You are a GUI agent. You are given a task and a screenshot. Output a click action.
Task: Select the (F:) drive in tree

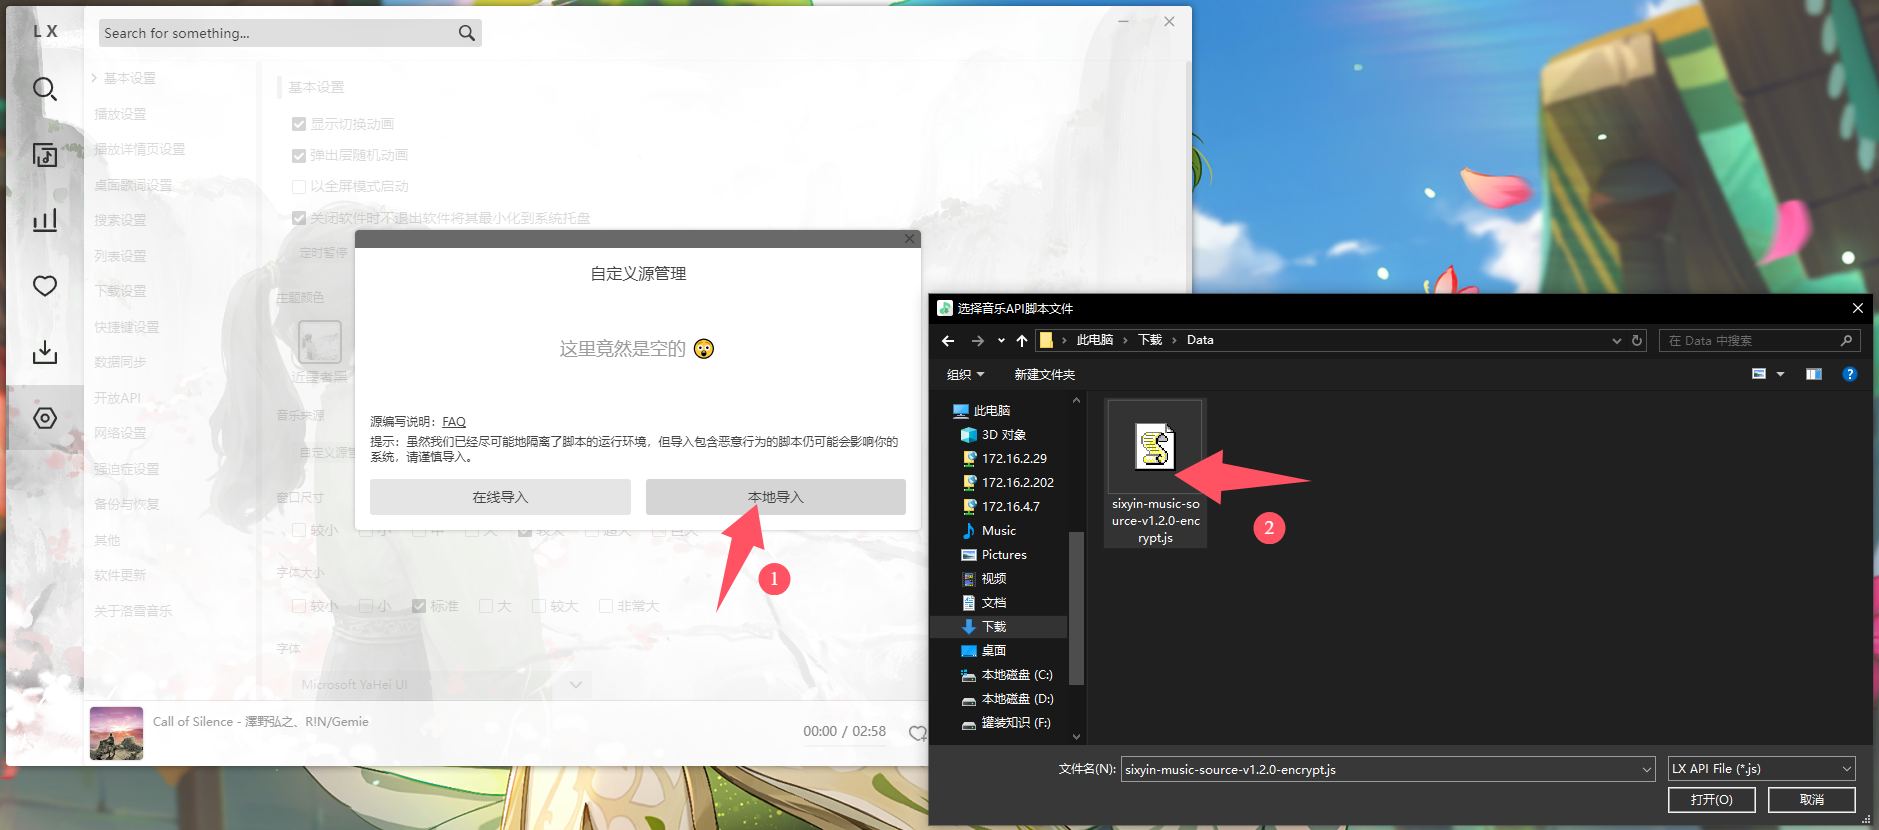(x=1015, y=723)
